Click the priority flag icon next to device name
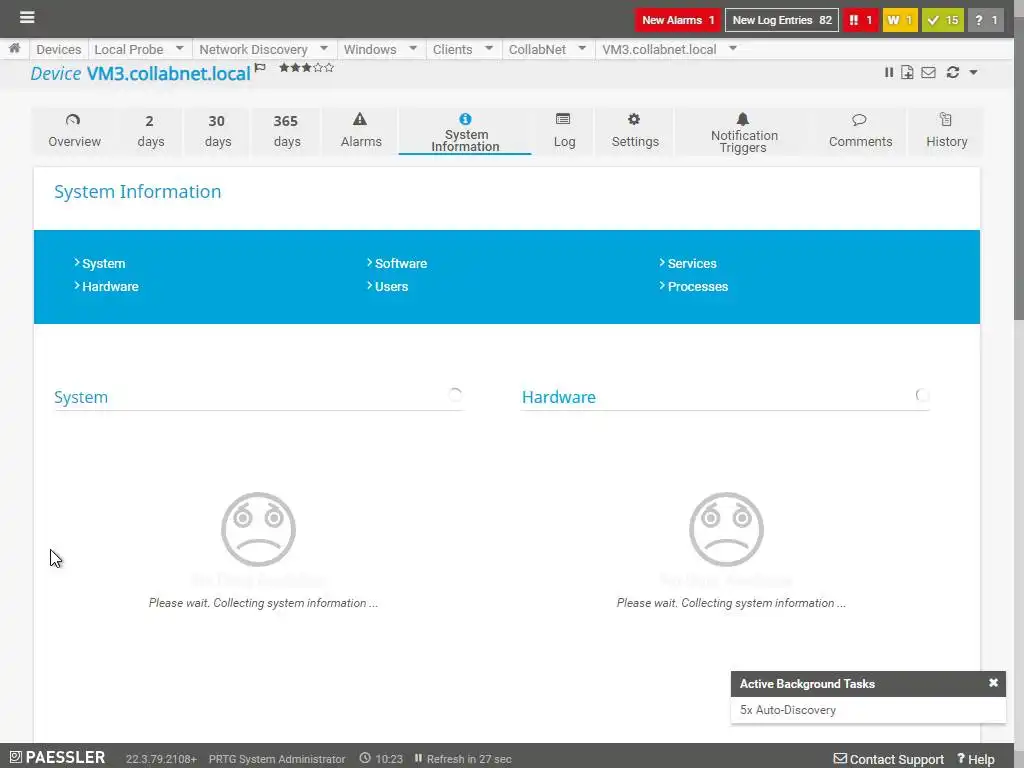This screenshot has height=768, width=1024. coord(260,67)
